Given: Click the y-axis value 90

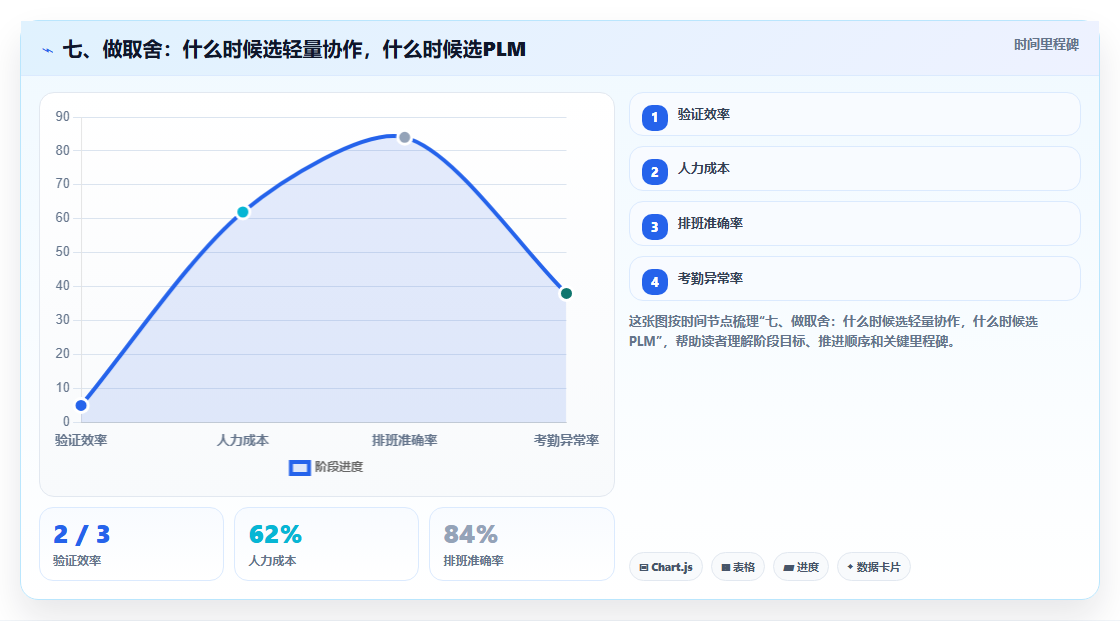Looking at the screenshot, I should [x=63, y=116].
